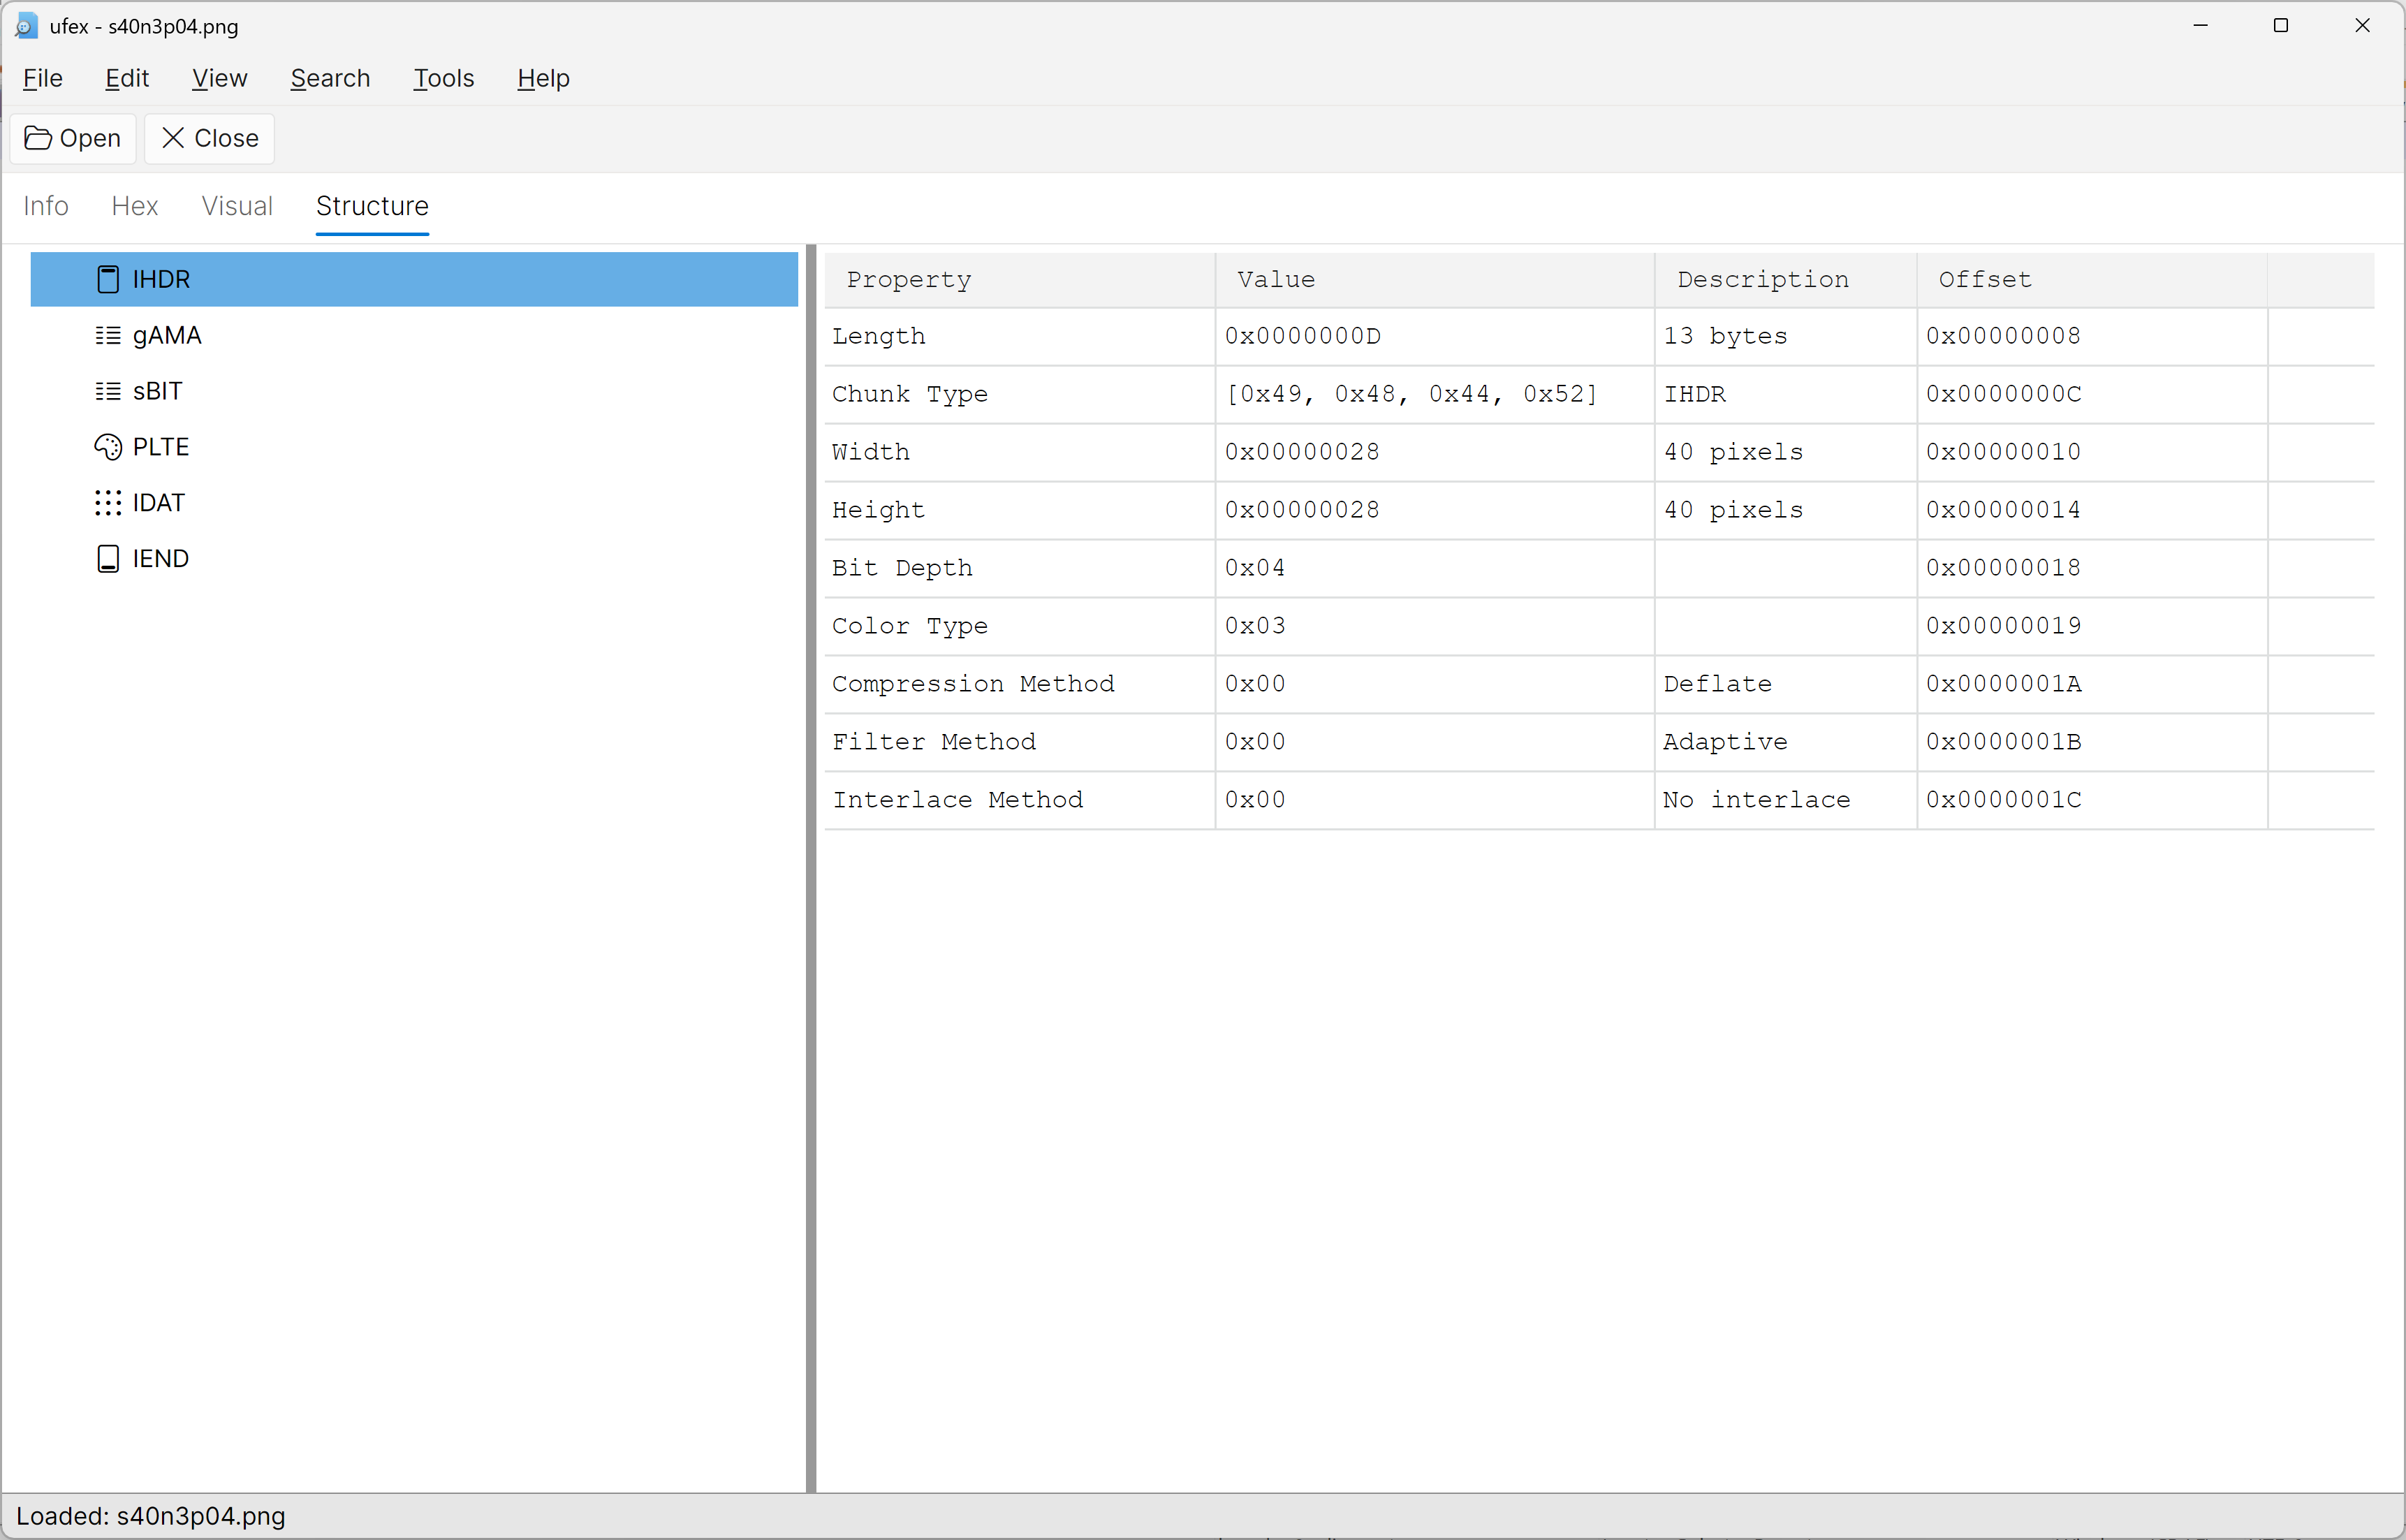Click the Offset column header
The image size is (2406, 1540).
(1984, 280)
